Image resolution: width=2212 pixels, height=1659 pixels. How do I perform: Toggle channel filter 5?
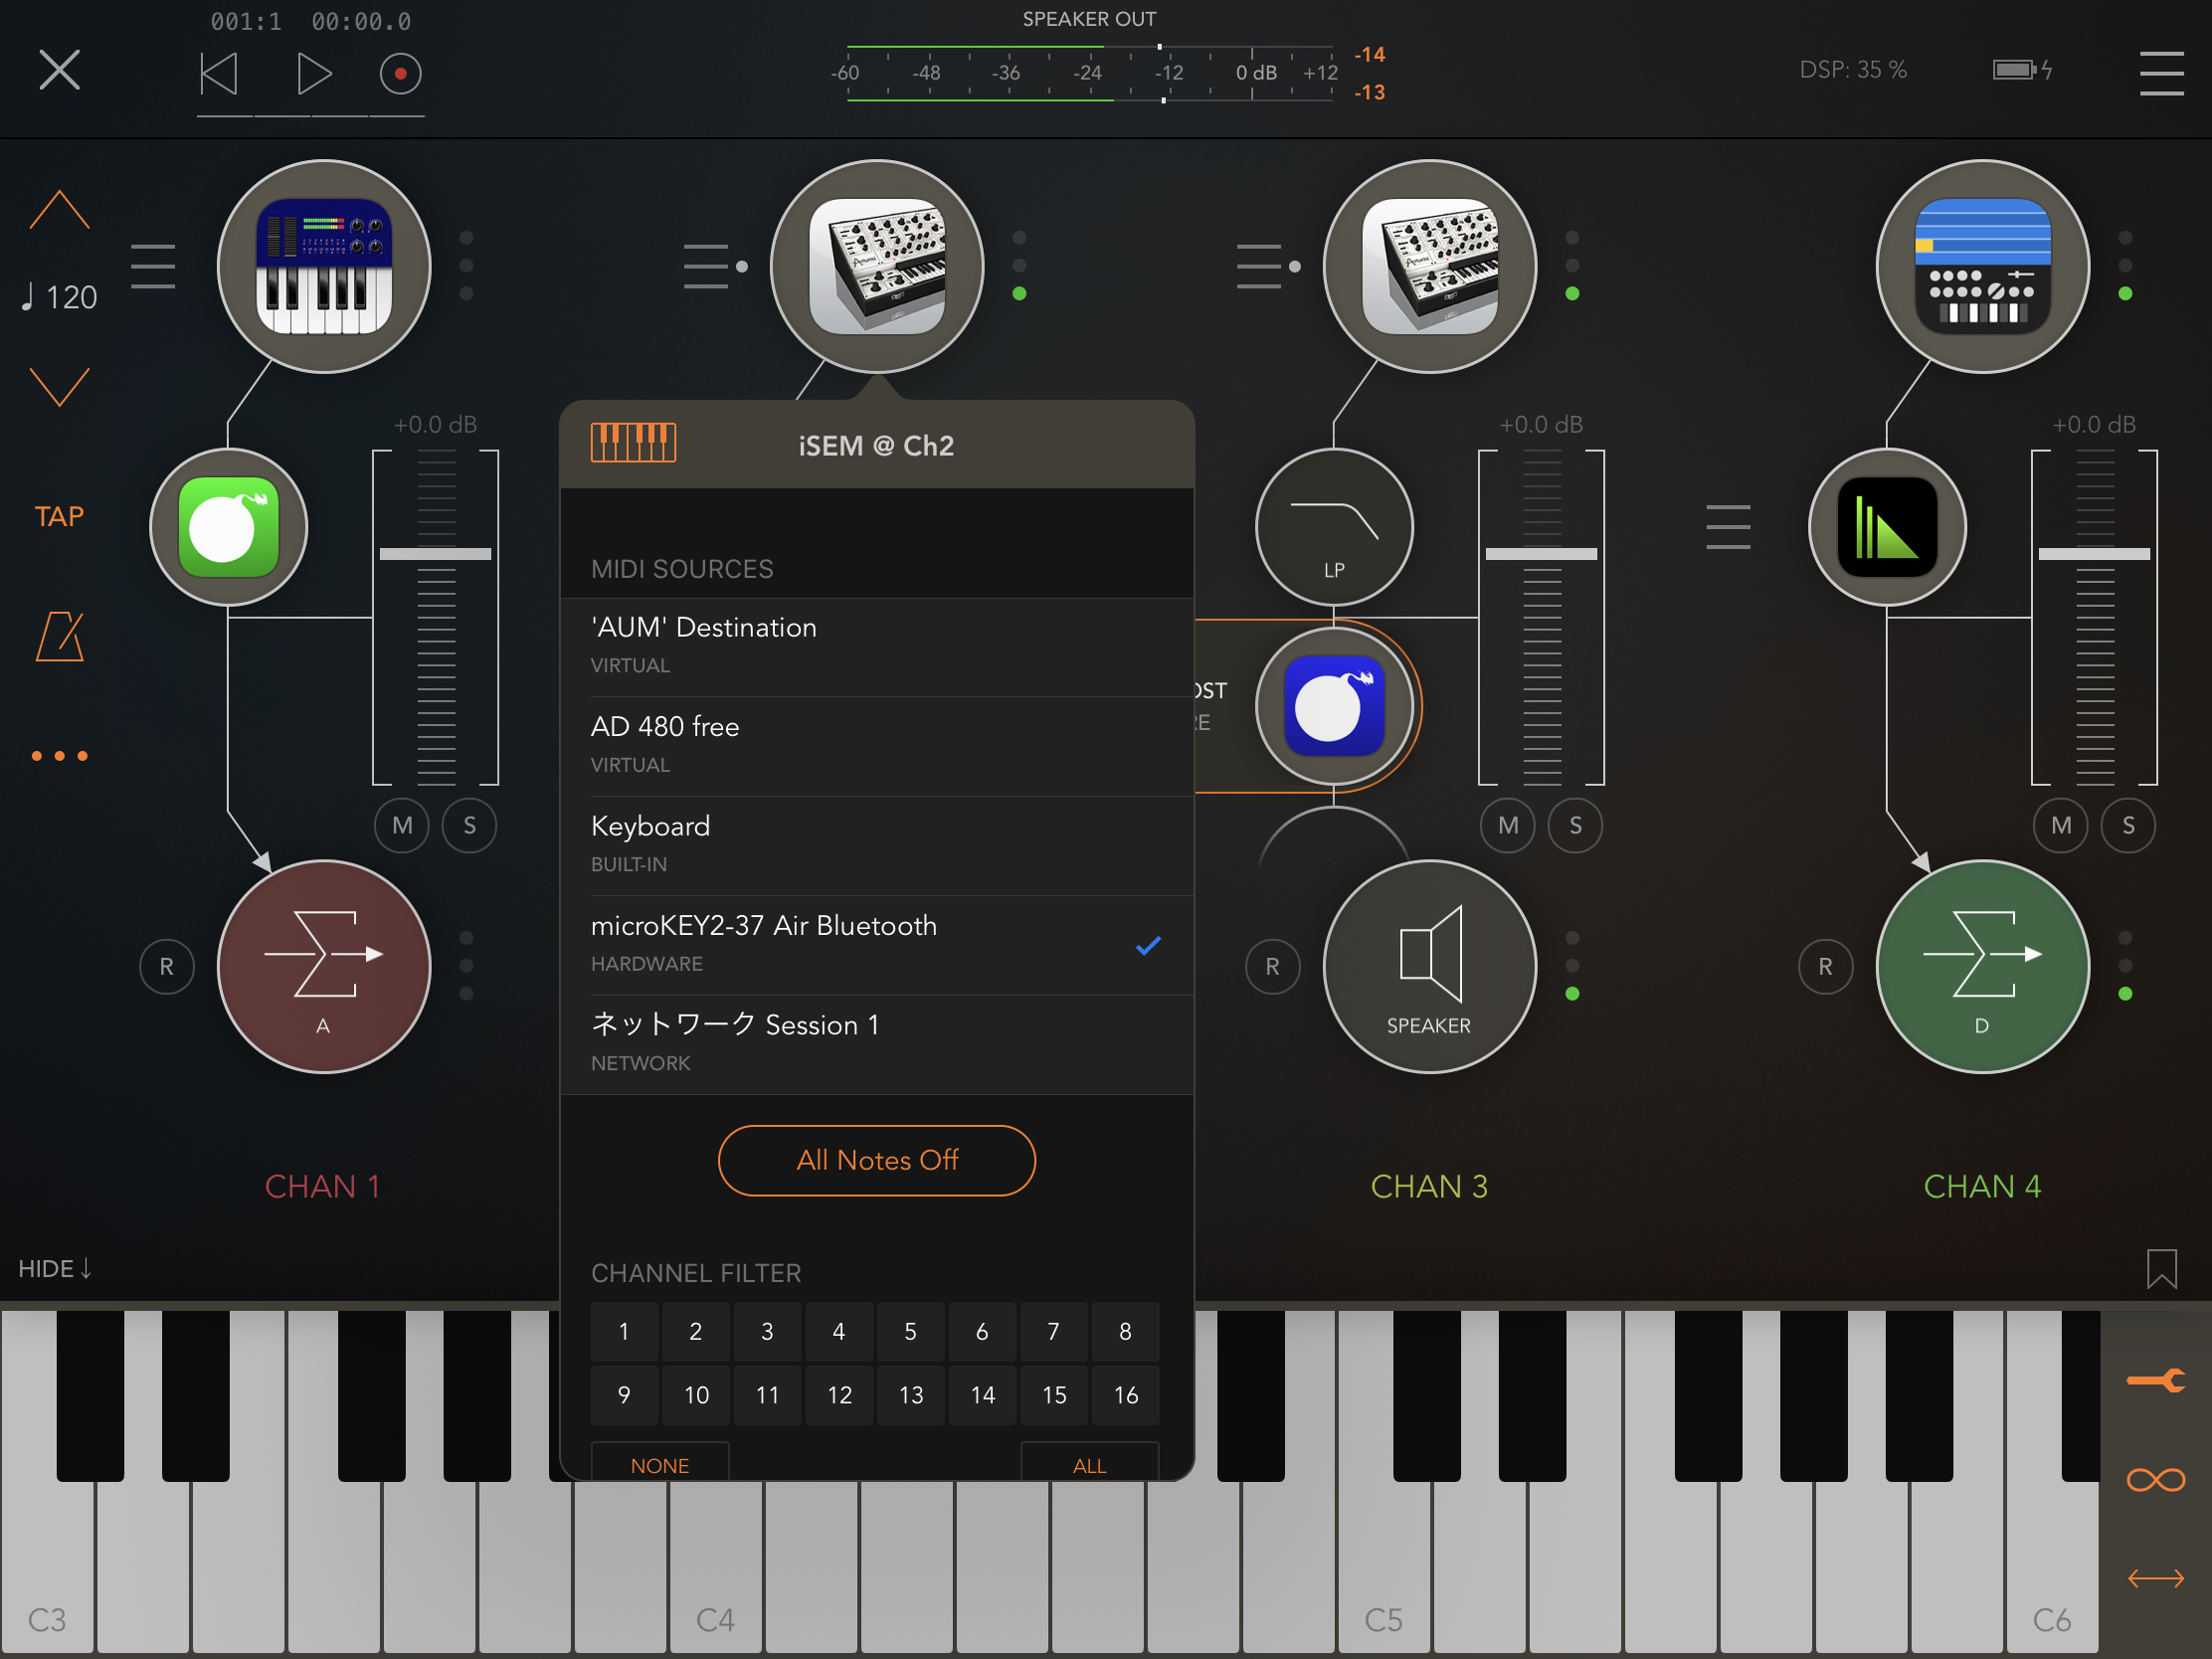[910, 1331]
